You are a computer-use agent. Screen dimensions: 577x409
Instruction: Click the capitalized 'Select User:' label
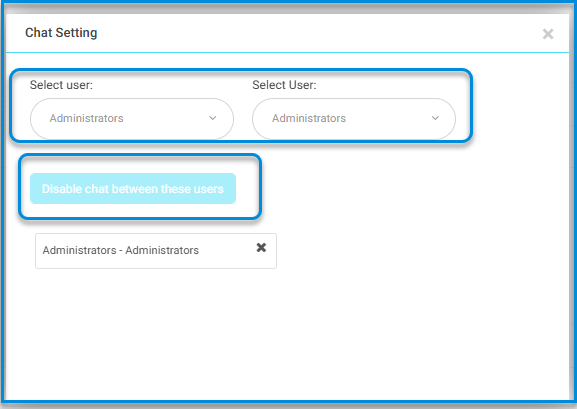tap(284, 85)
